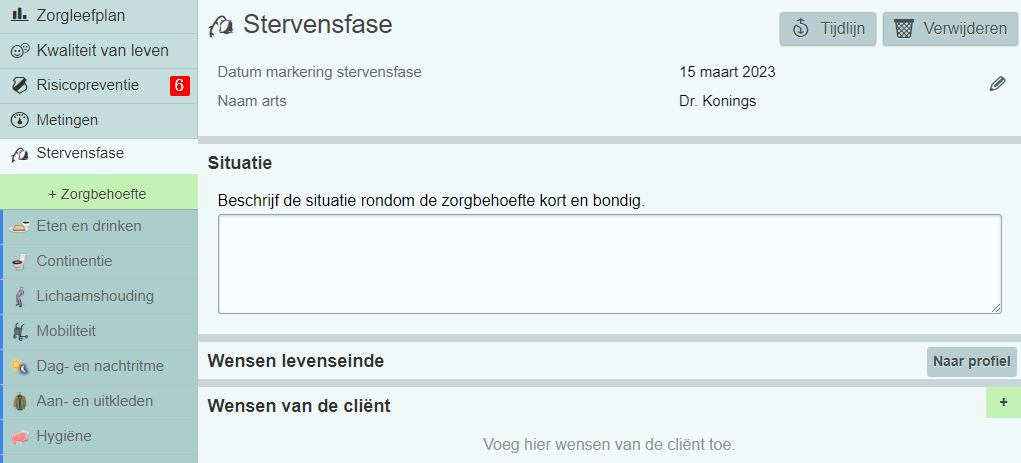This screenshot has height=463, width=1021.
Task: Click the Eten en drinken icon
Action: 19,226
